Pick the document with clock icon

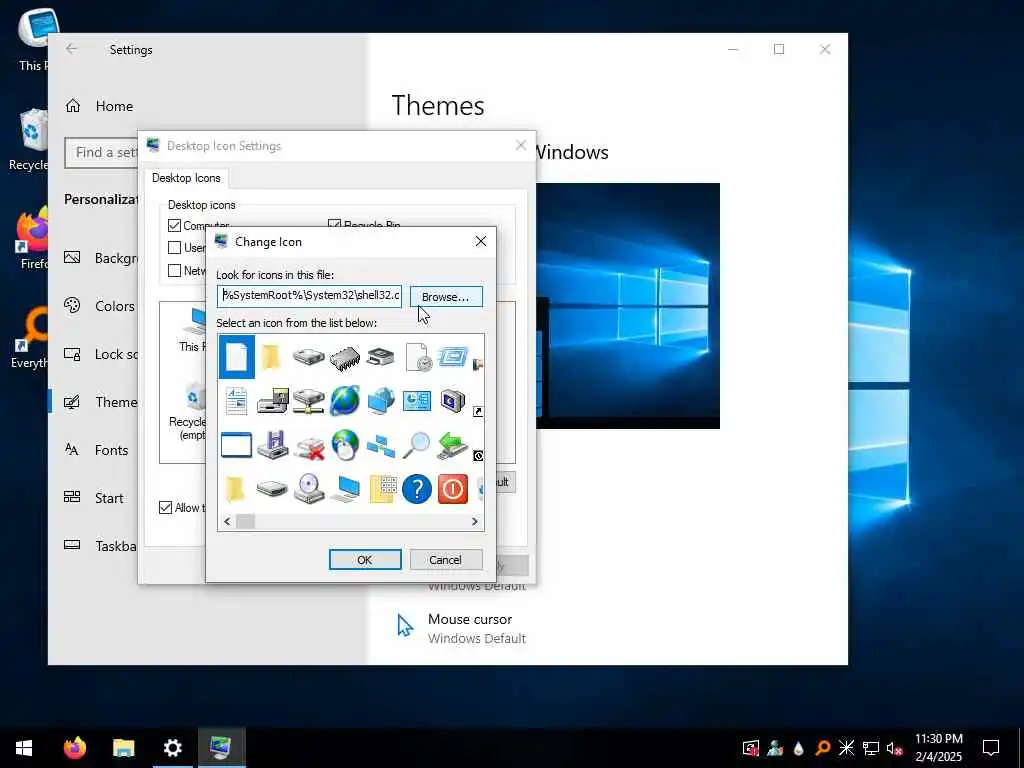(x=418, y=357)
